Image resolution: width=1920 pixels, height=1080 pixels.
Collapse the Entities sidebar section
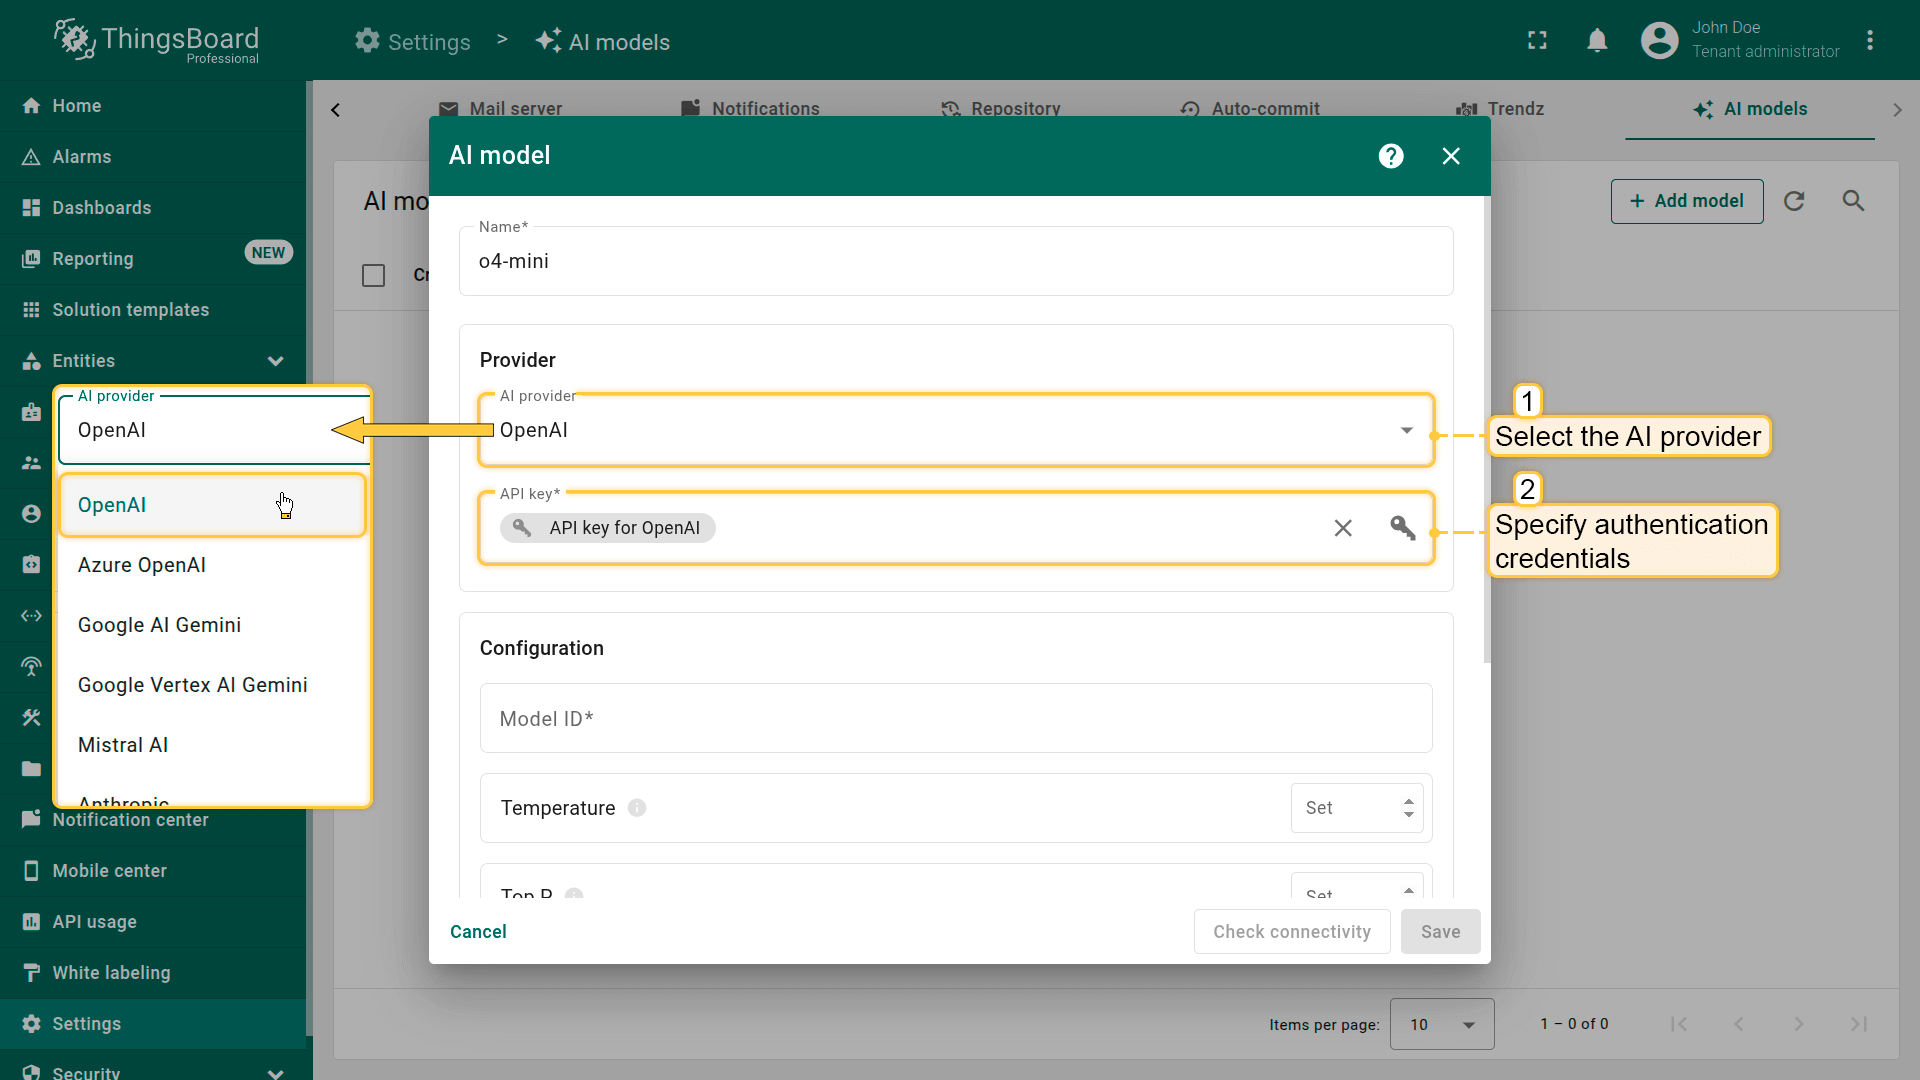[275, 361]
